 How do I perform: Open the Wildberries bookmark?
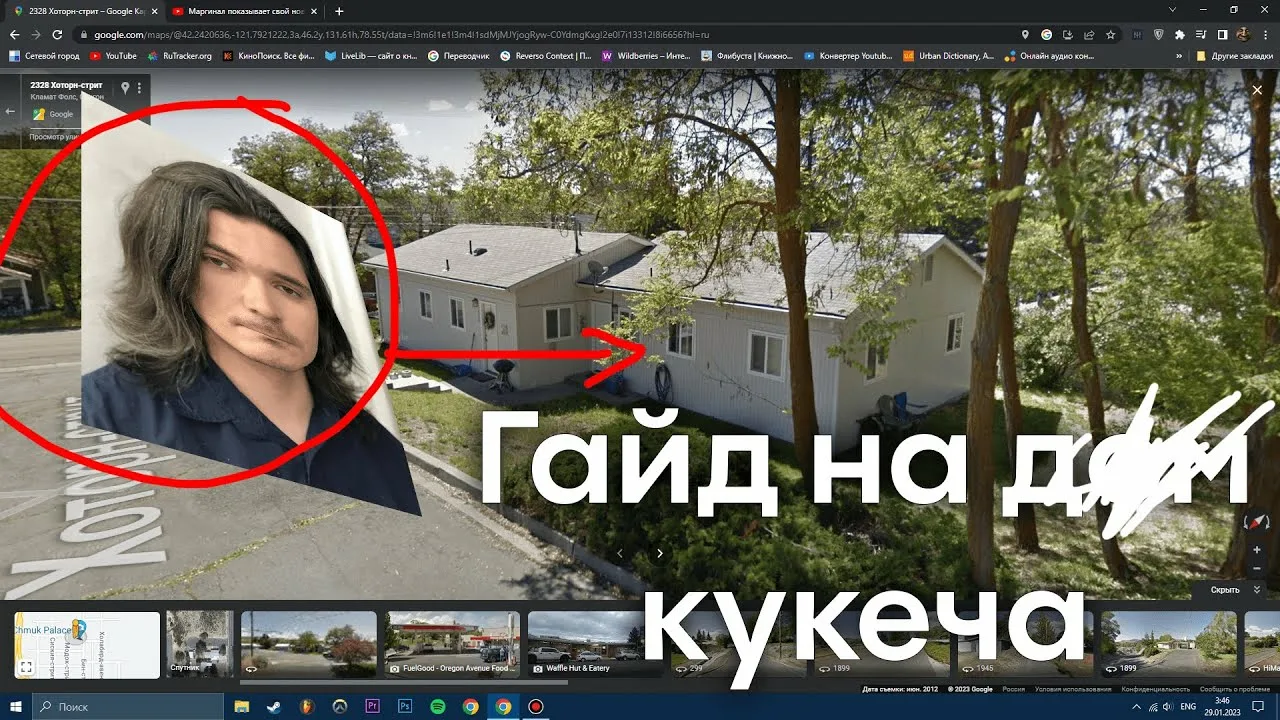(x=647, y=56)
